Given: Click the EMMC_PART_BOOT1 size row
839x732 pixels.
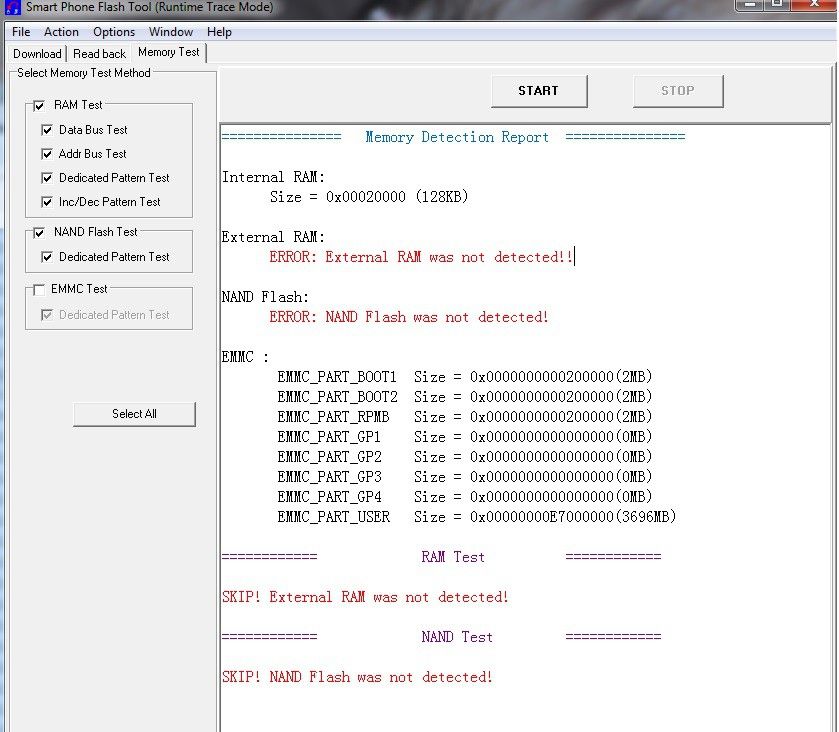Looking at the screenshot, I should tap(464, 377).
